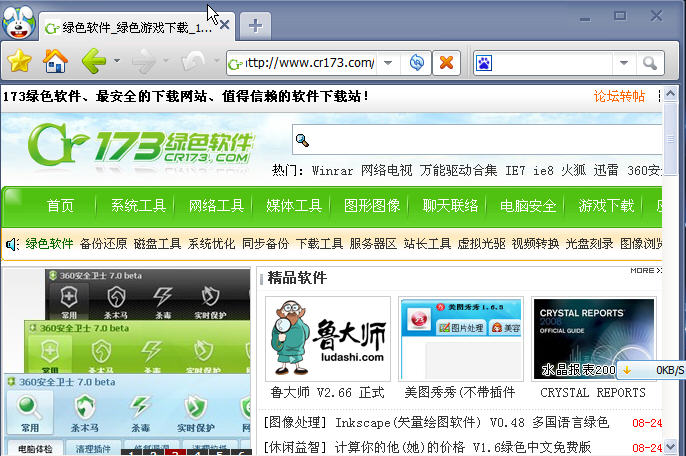This screenshot has width=686, height=456.
Task: Click in the address bar URL field
Action: point(309,63)
